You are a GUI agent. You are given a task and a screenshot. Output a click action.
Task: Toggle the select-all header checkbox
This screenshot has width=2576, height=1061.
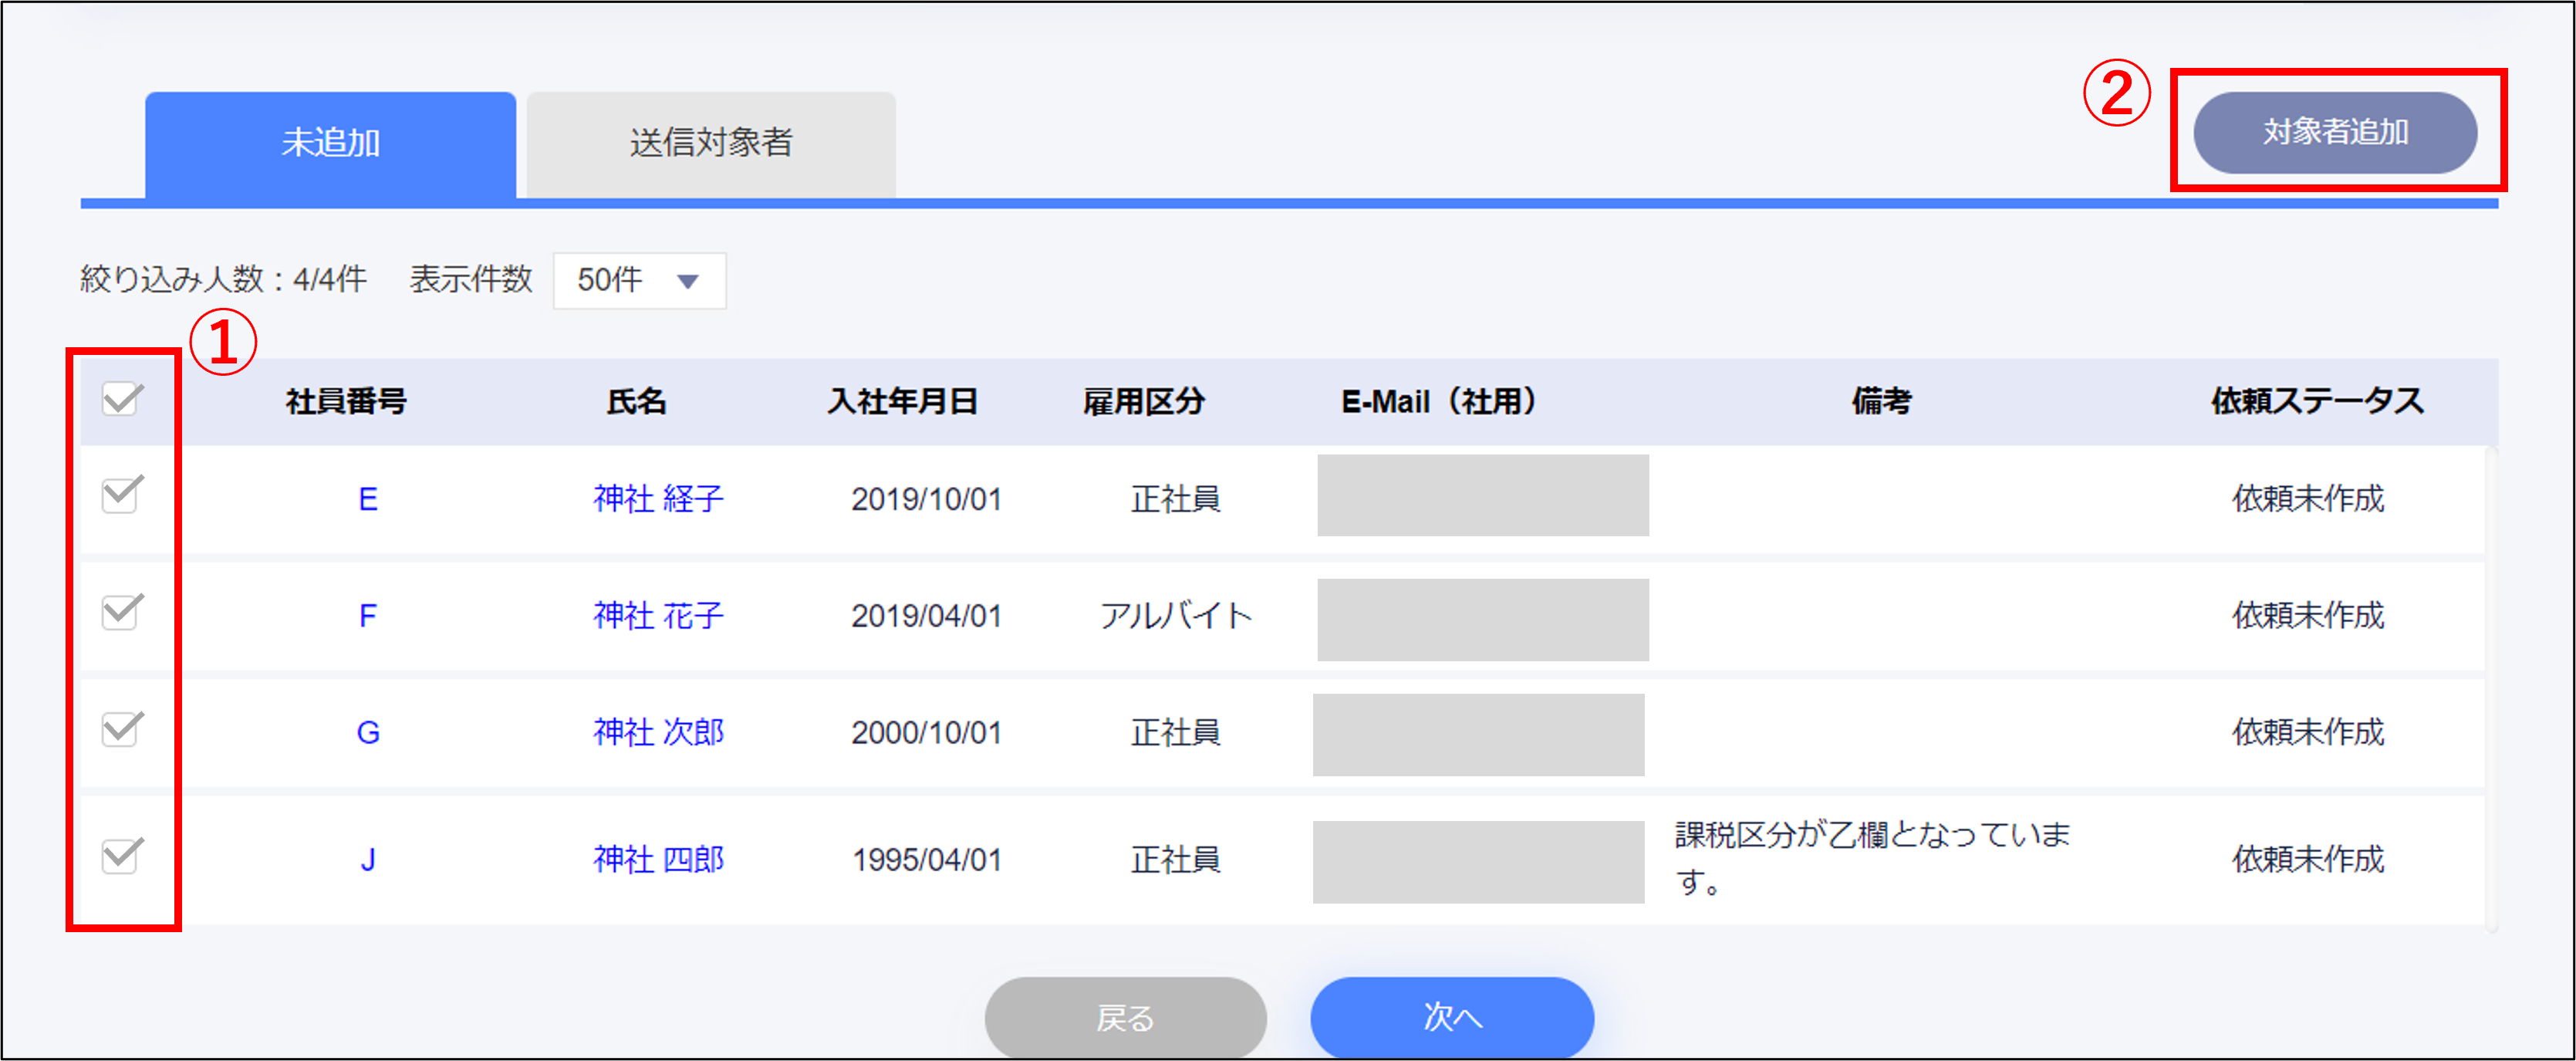point(121,400)
